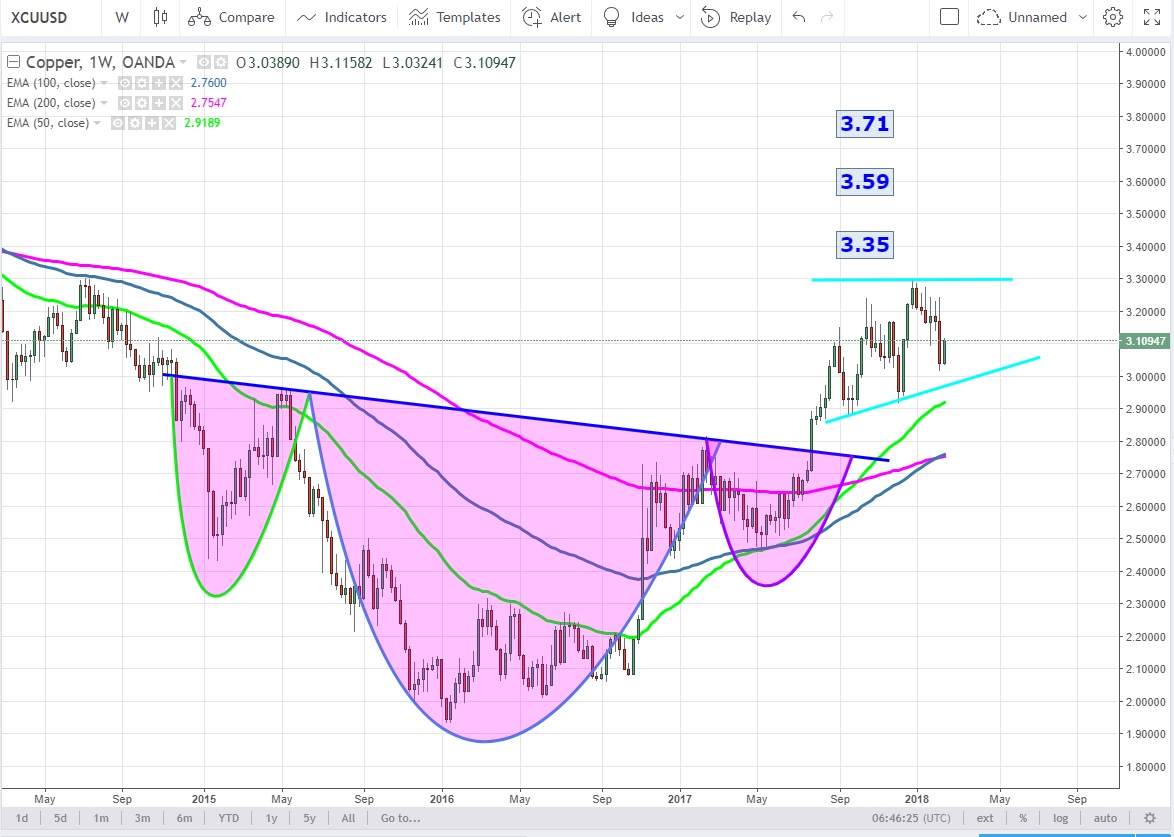Enter fullscreen mode
This screenshot has height=837, width=1174.
tap(1148, 17)
